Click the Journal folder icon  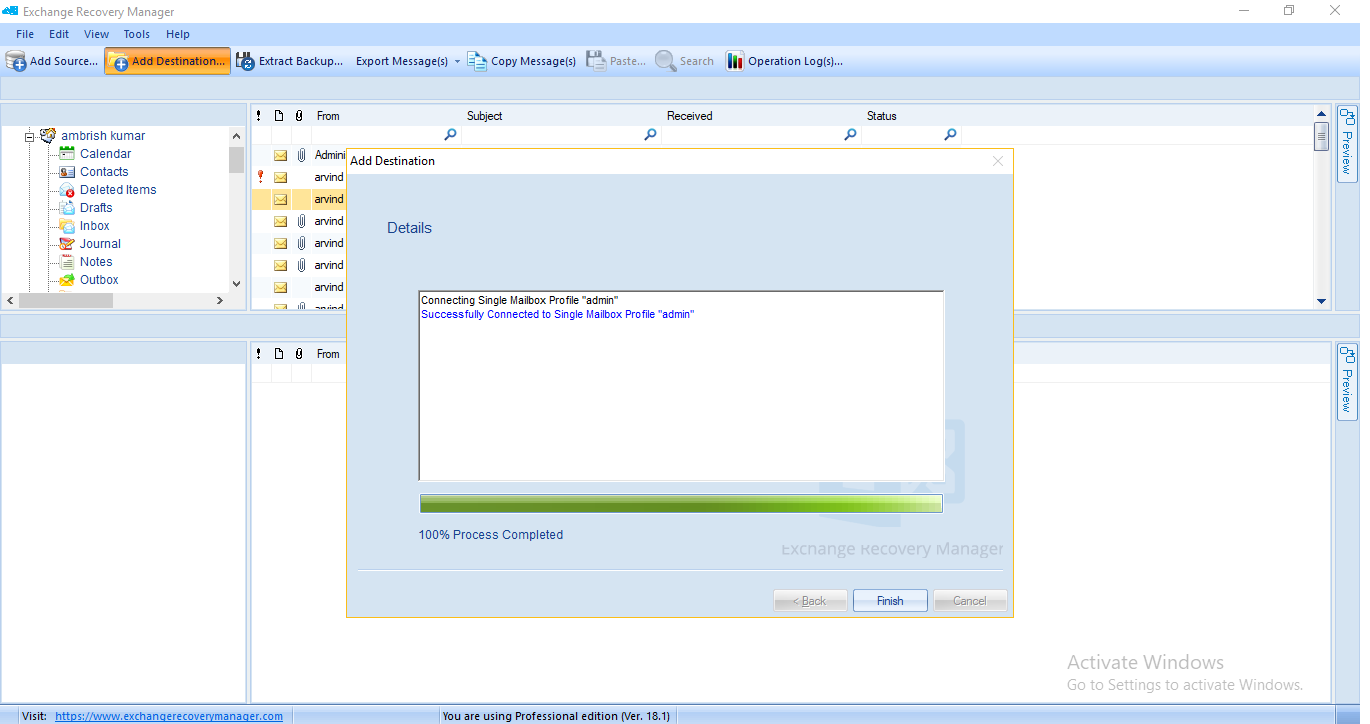coord(67,244)
